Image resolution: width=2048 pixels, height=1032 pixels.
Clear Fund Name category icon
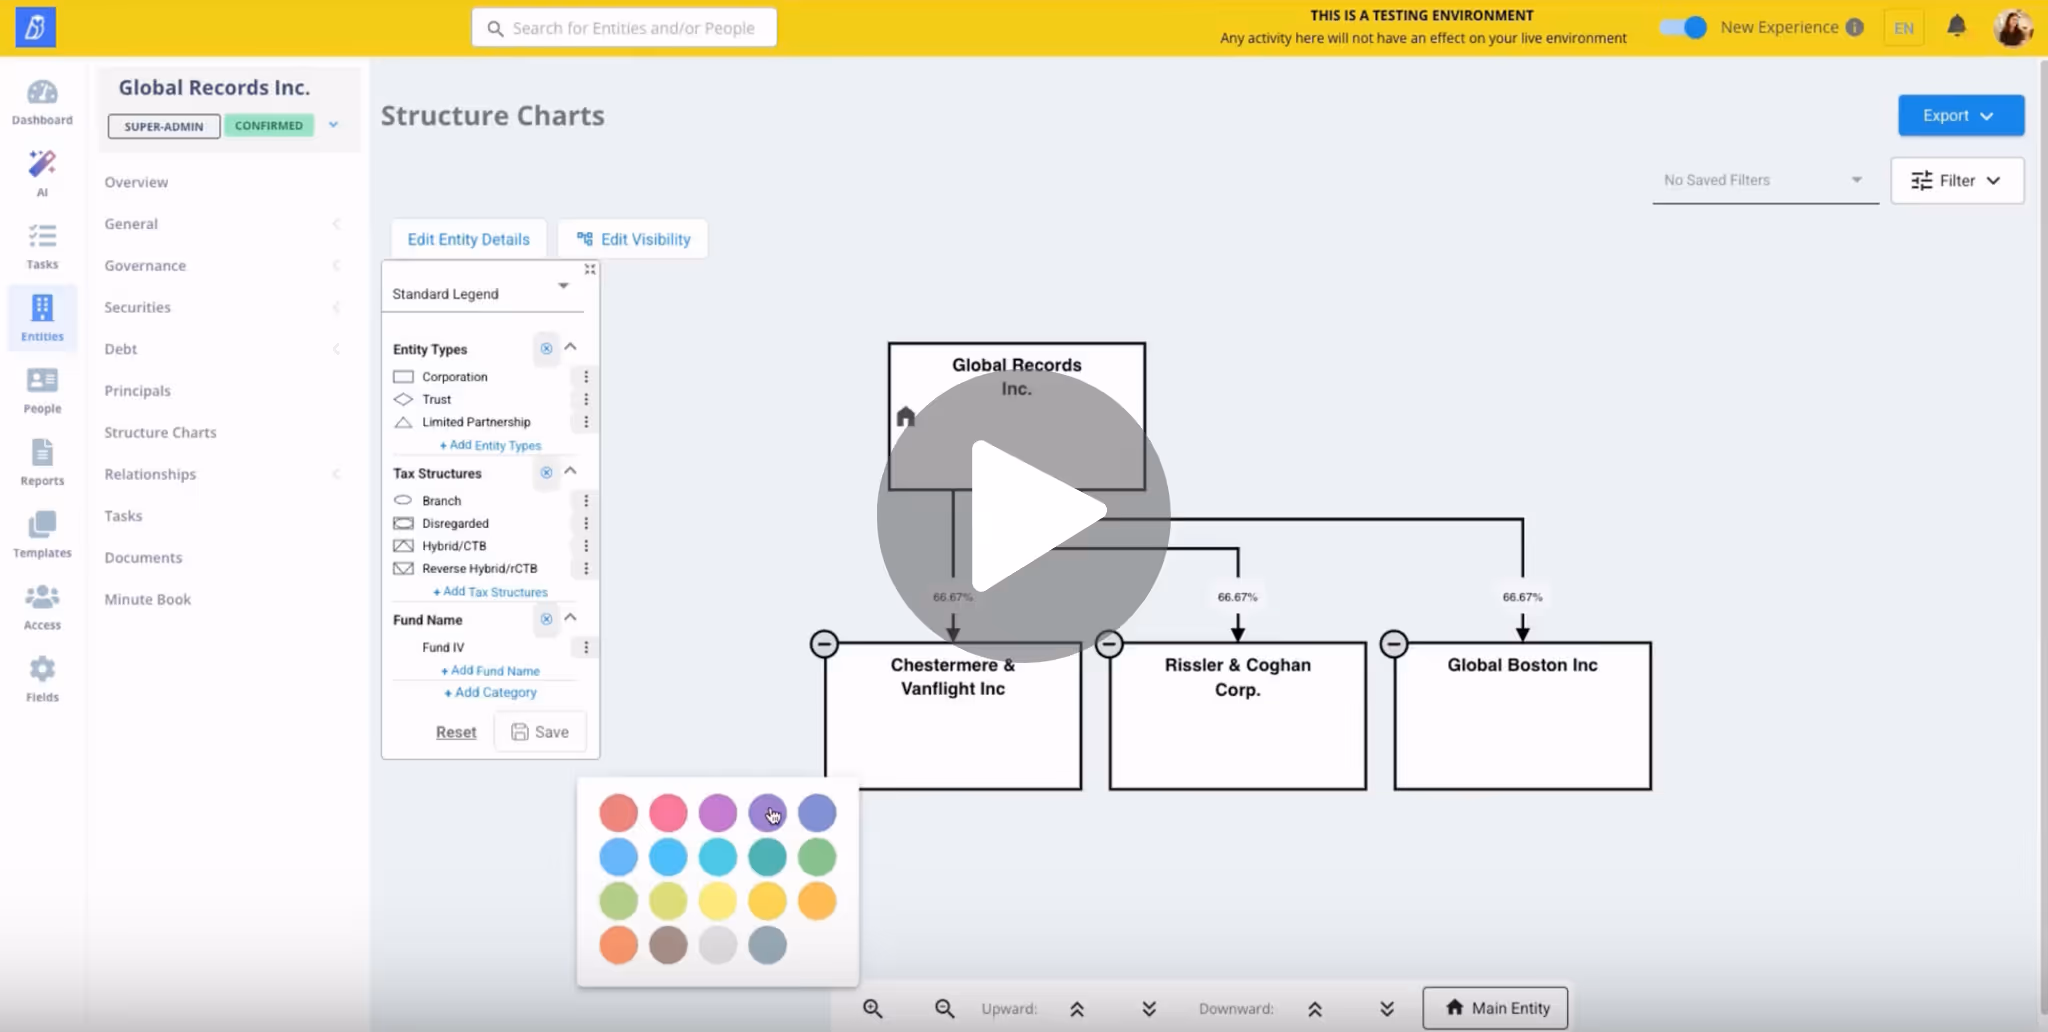[x=546, y=619]
